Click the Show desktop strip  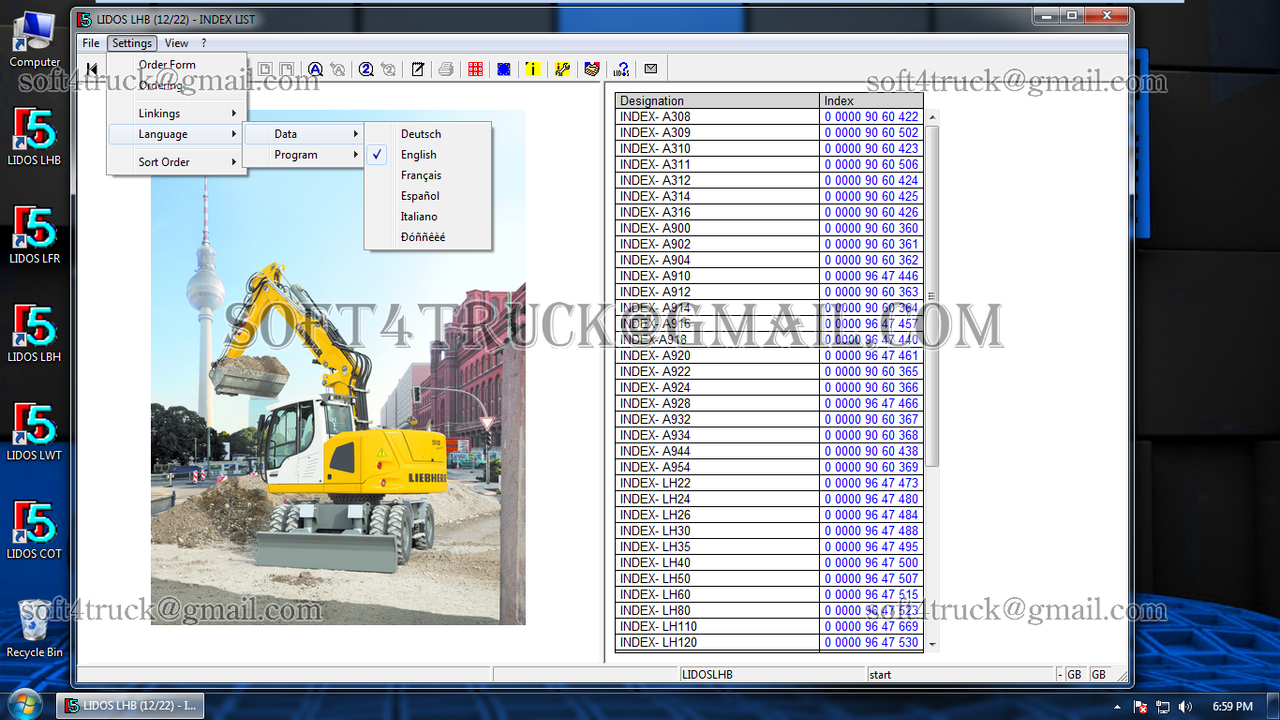tap(1273, 706)
